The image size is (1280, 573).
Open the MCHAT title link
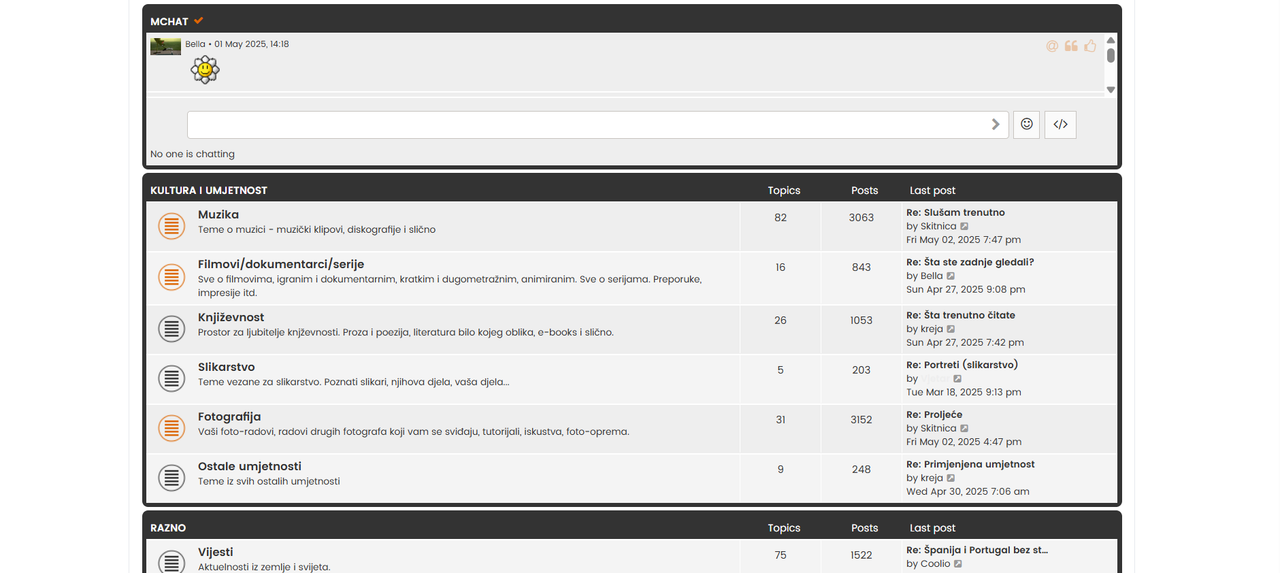pyautogui.click(x=169, y=21)
